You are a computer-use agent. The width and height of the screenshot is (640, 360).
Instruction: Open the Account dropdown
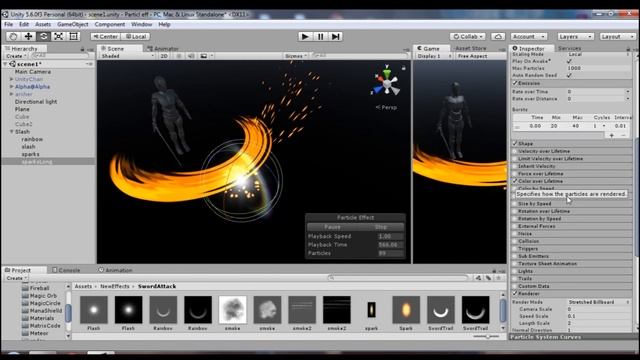pos(528,36)
